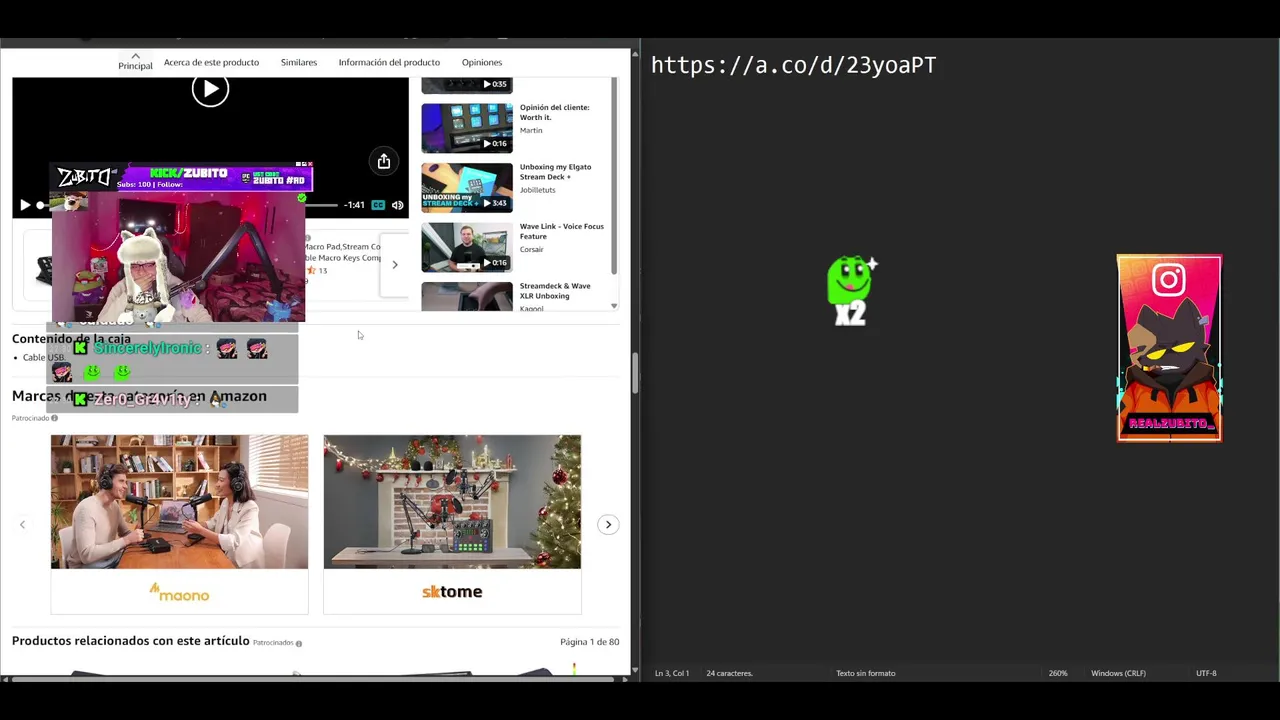Click Texto sin formato in Notepad status bar

[866, 673]
